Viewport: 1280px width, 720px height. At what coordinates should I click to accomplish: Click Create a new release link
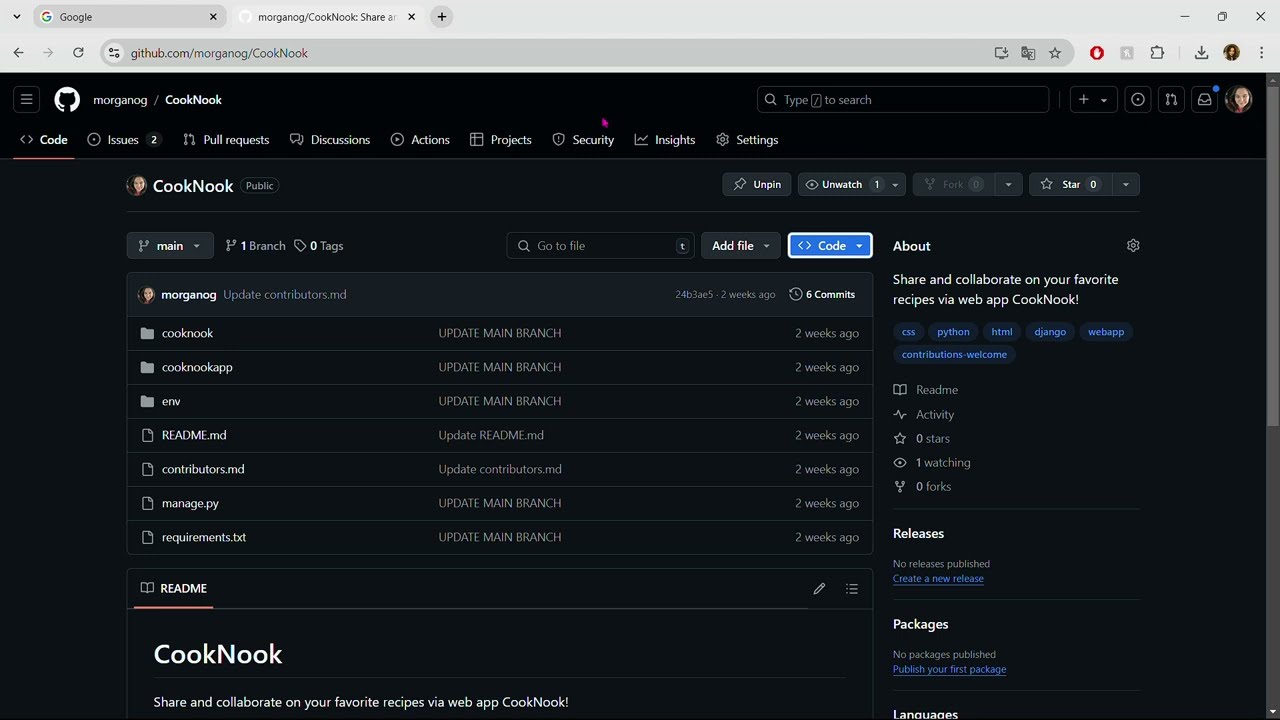[938, 579]
